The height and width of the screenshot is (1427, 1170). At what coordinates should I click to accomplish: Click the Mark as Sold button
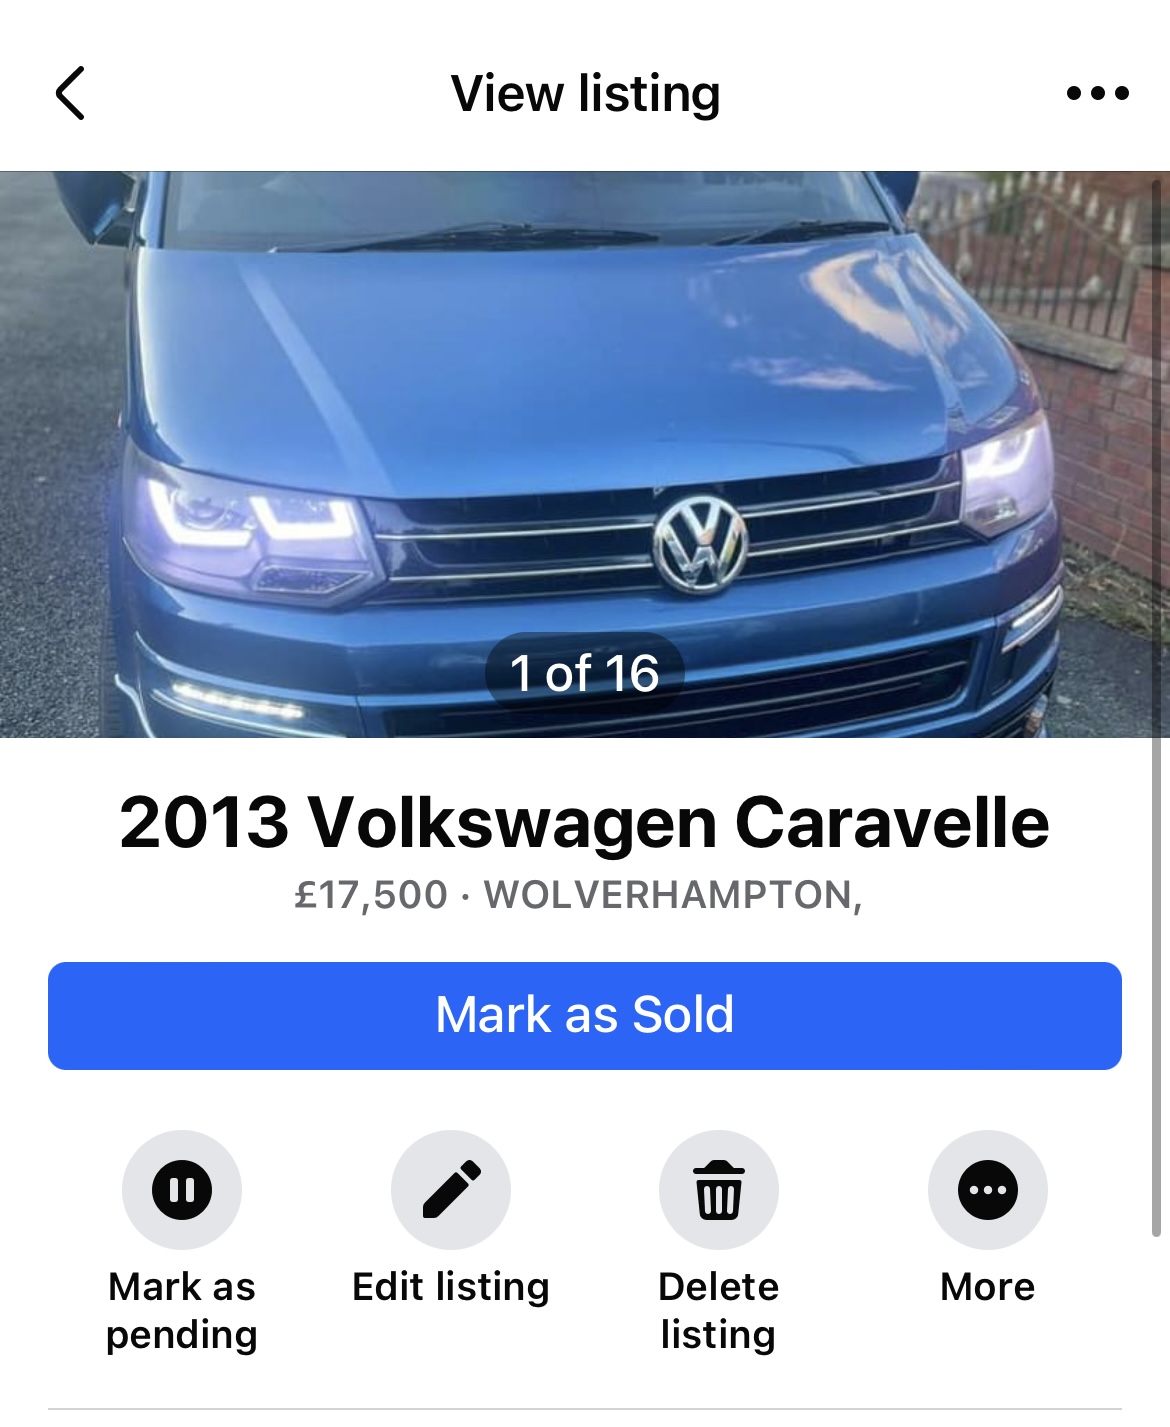pos(585,1016)
